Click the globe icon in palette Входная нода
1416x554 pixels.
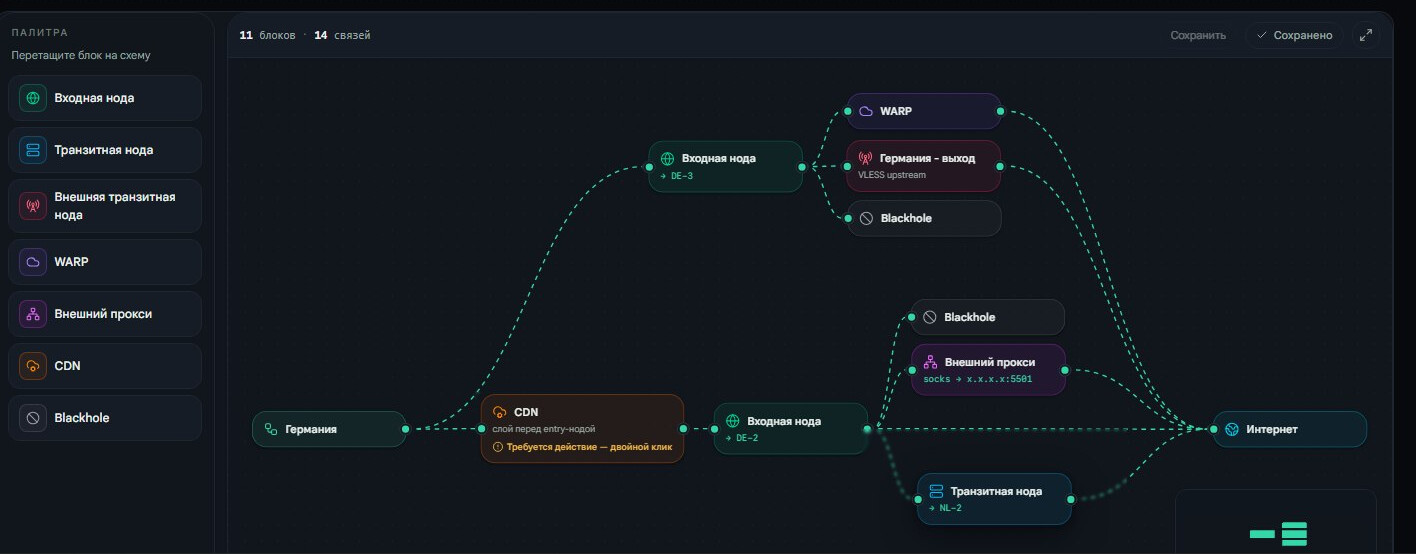pyautogui.click(x=33, y=98)
